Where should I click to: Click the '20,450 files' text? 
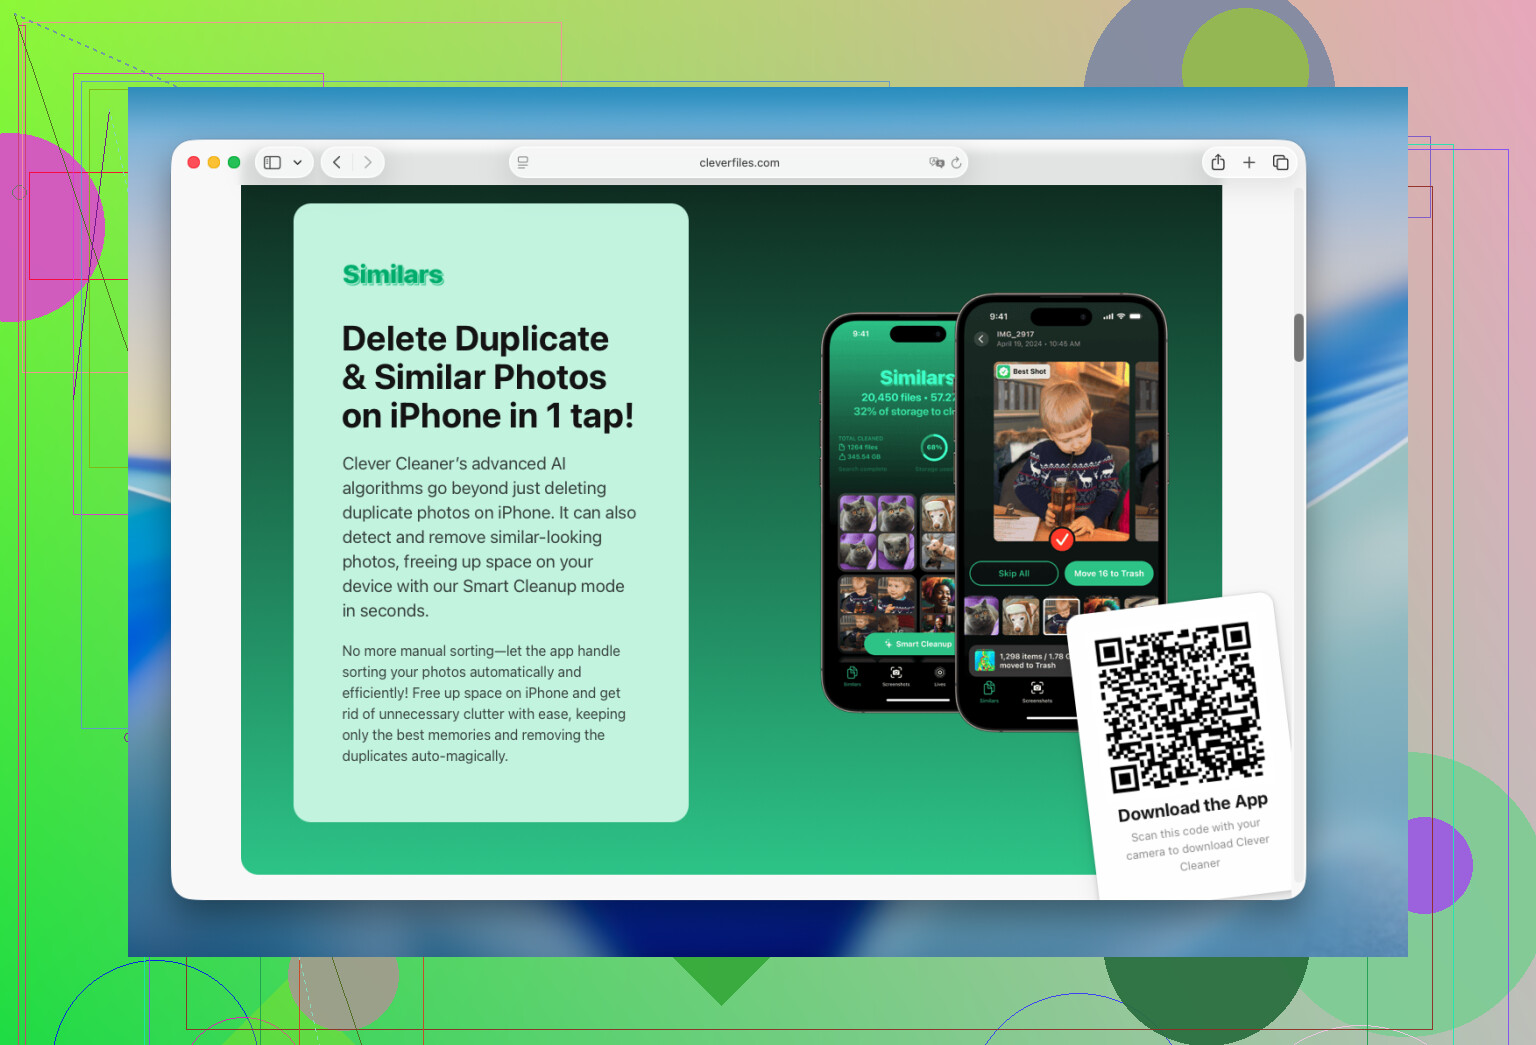click(892, 397)
